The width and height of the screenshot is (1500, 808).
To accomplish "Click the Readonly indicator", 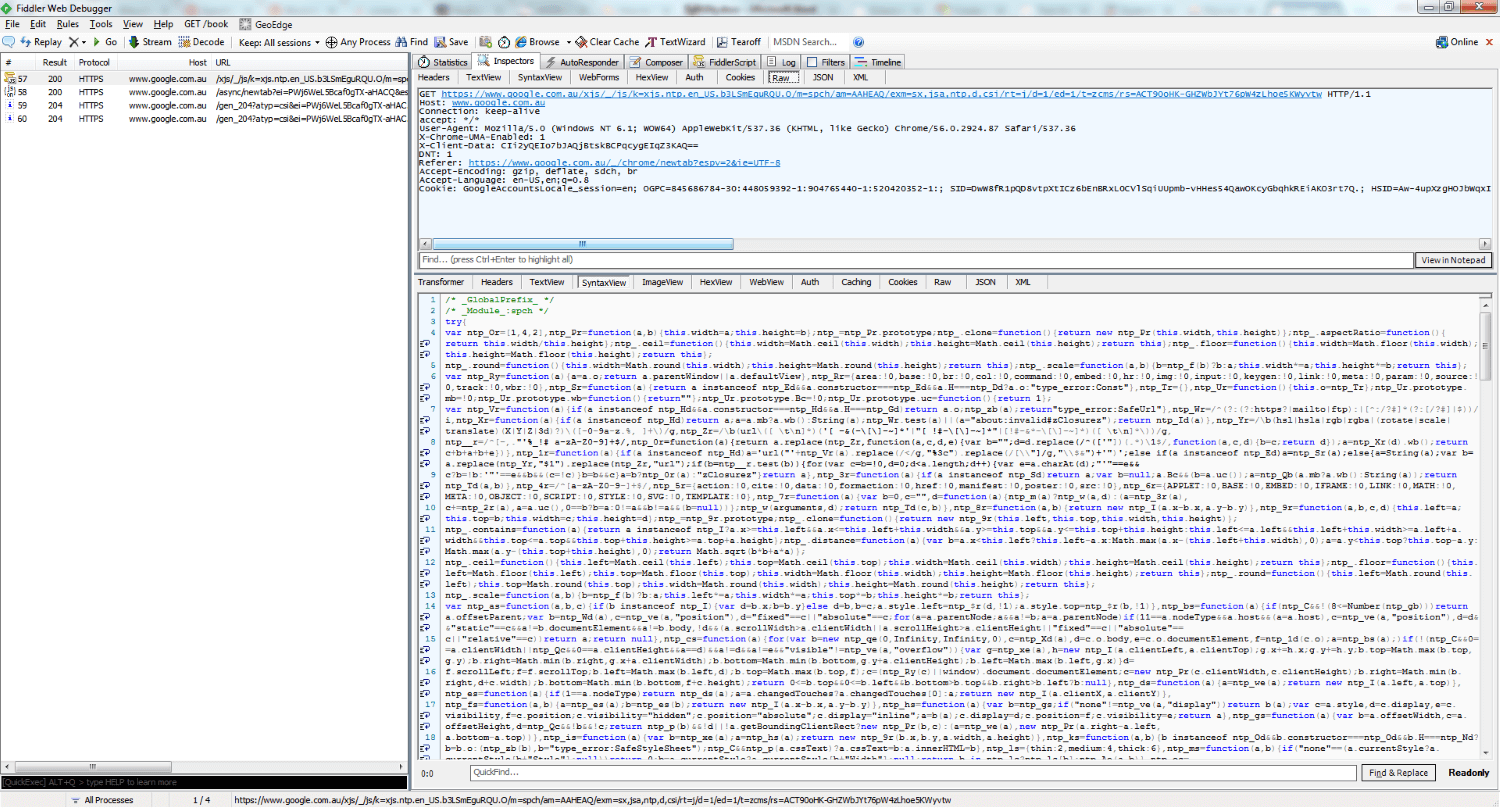I will coord(1468,773).
